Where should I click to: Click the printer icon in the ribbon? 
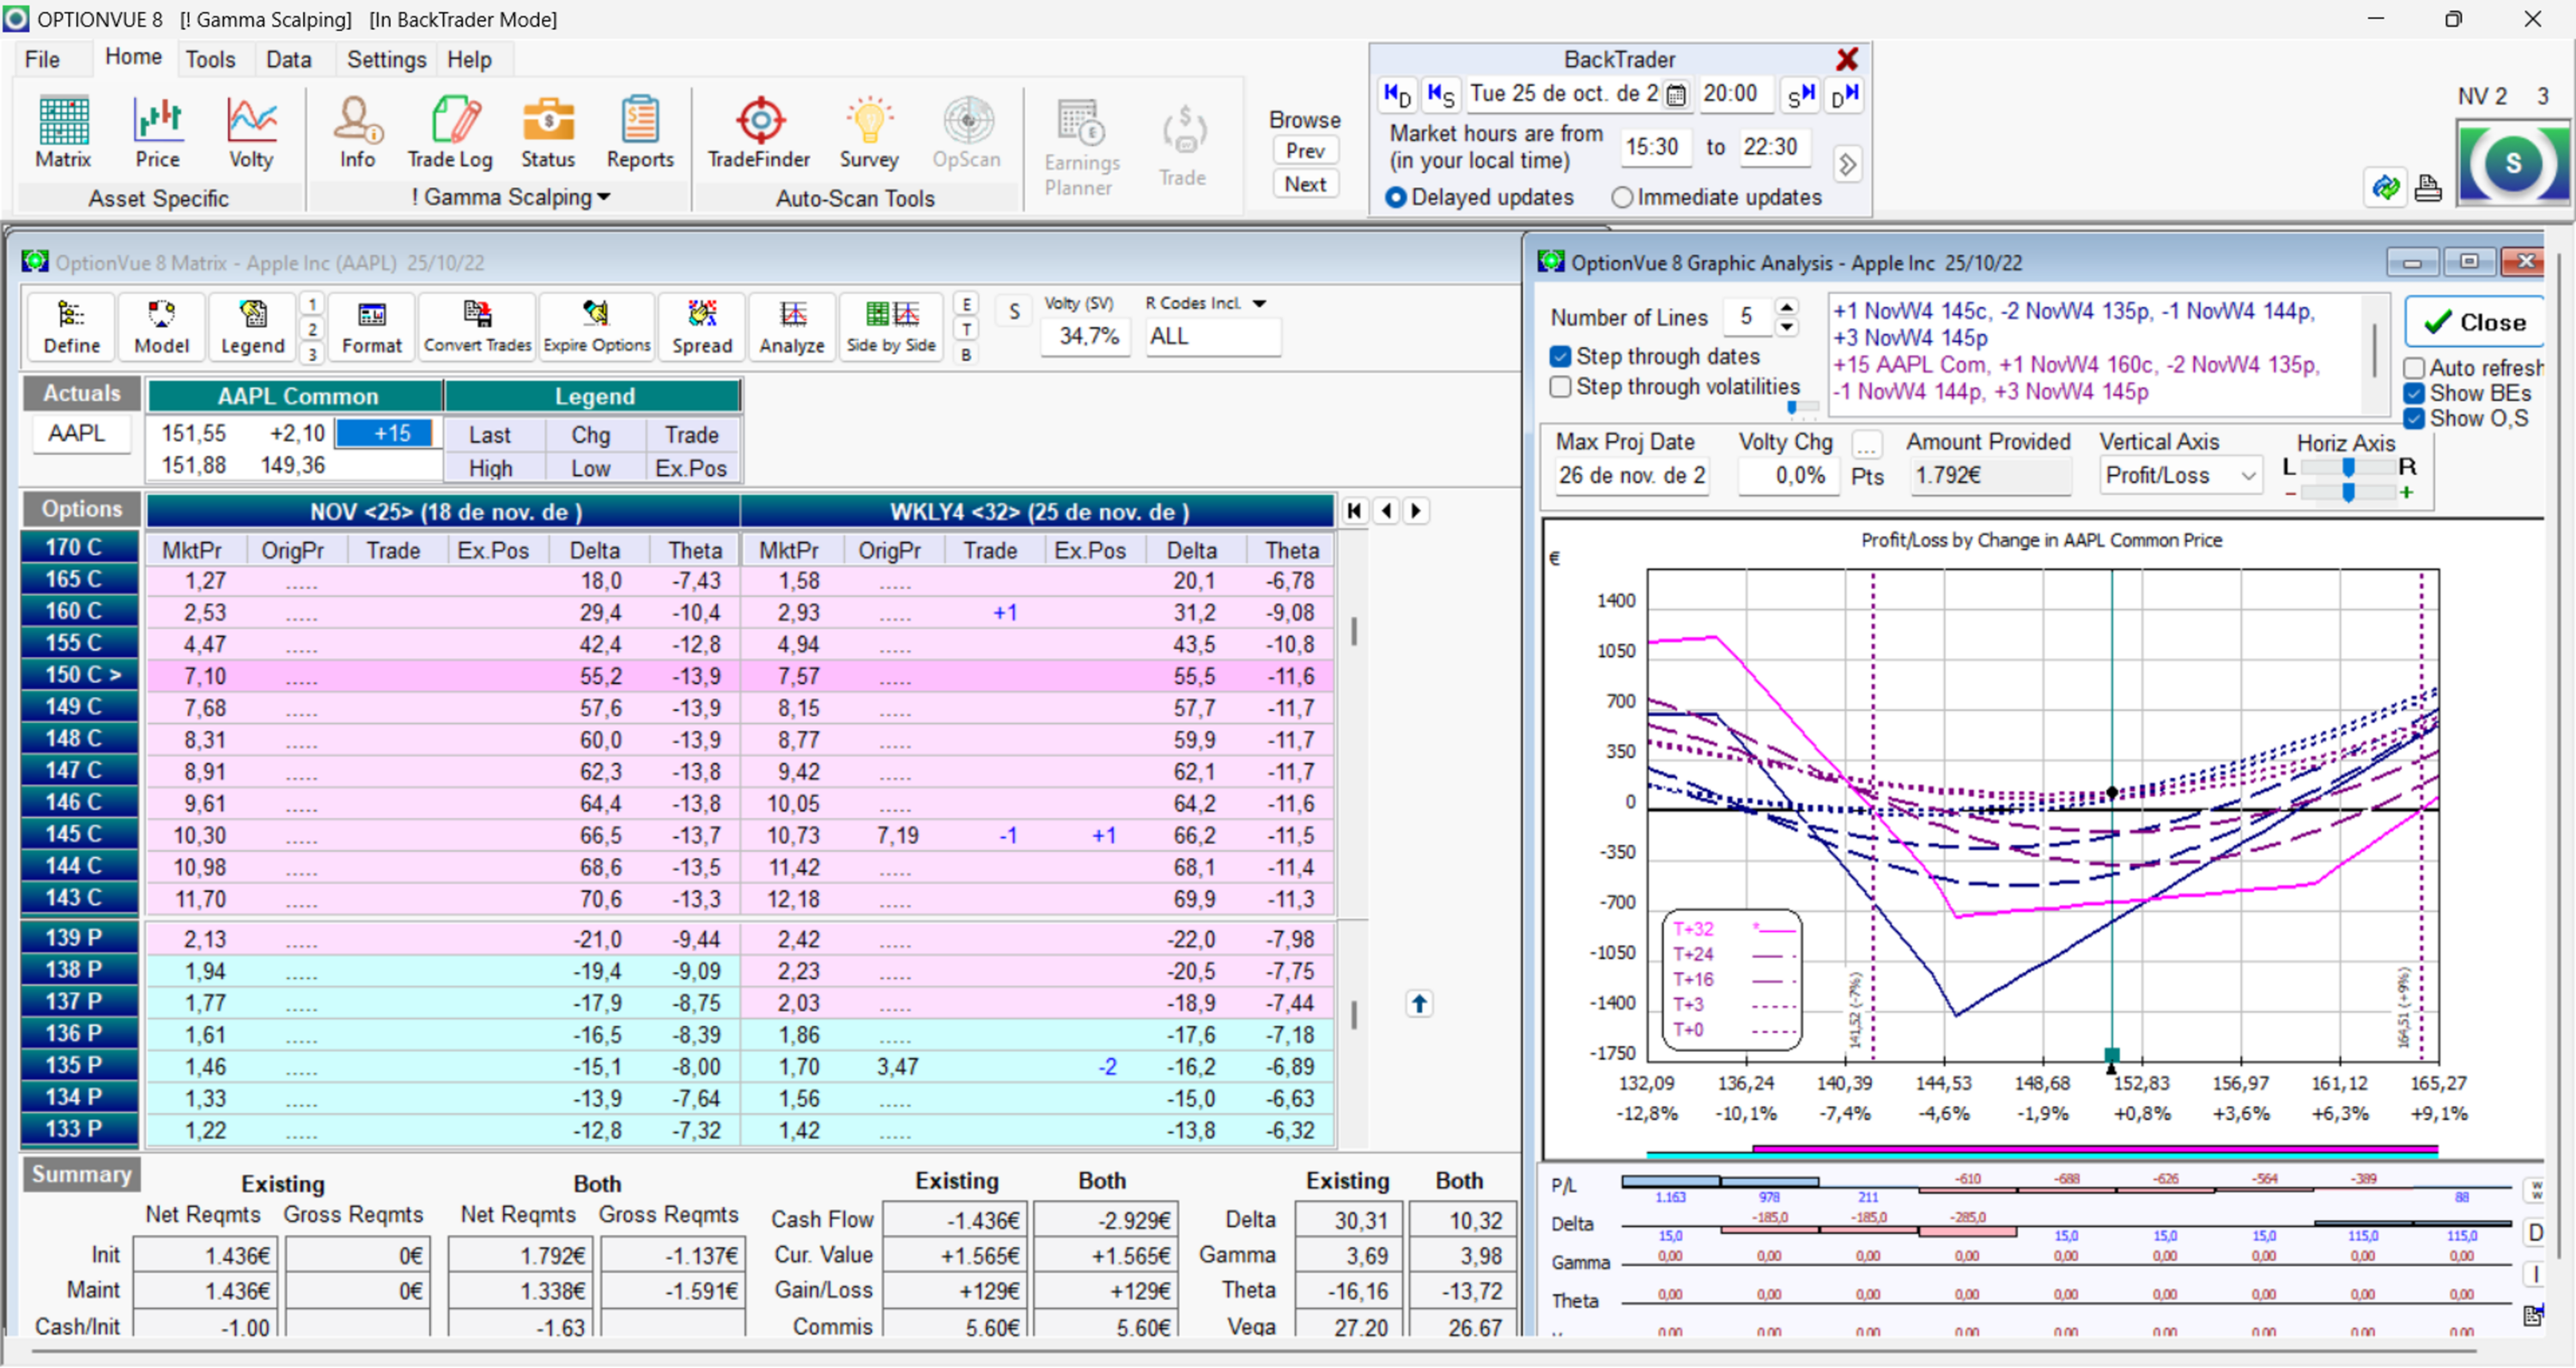pos(2428,188)
